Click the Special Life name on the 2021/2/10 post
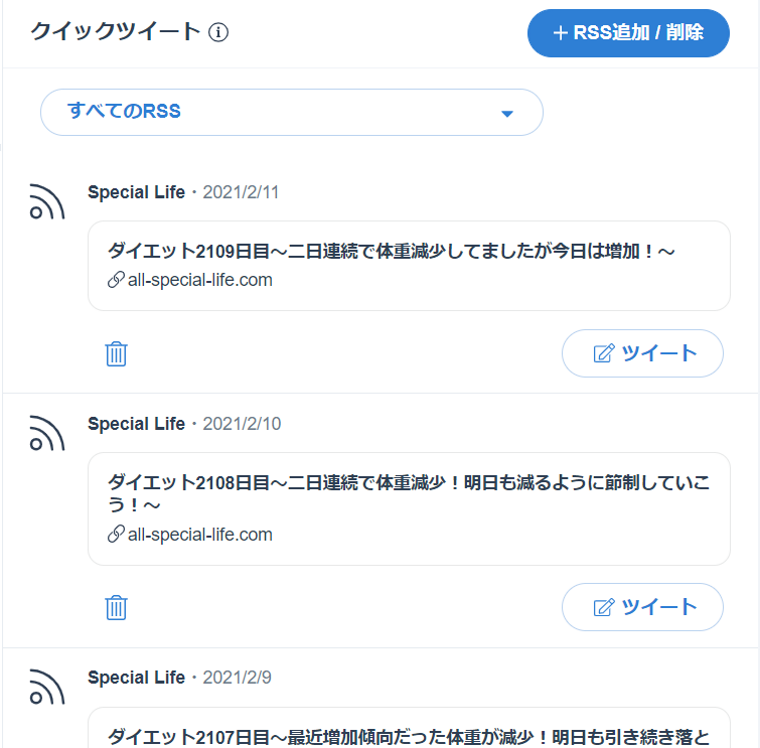Image resolution: width=760 pixels, height=748 pixels. [136, 424]
